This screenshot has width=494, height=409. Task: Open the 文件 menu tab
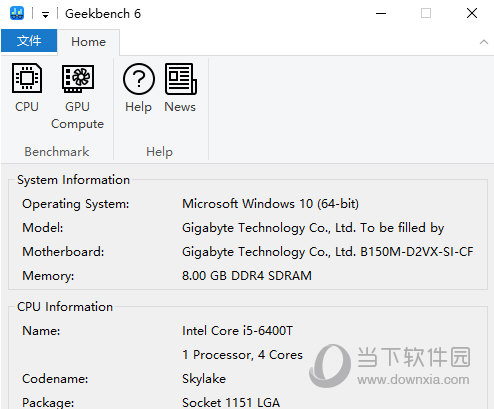tap(29, 41)
